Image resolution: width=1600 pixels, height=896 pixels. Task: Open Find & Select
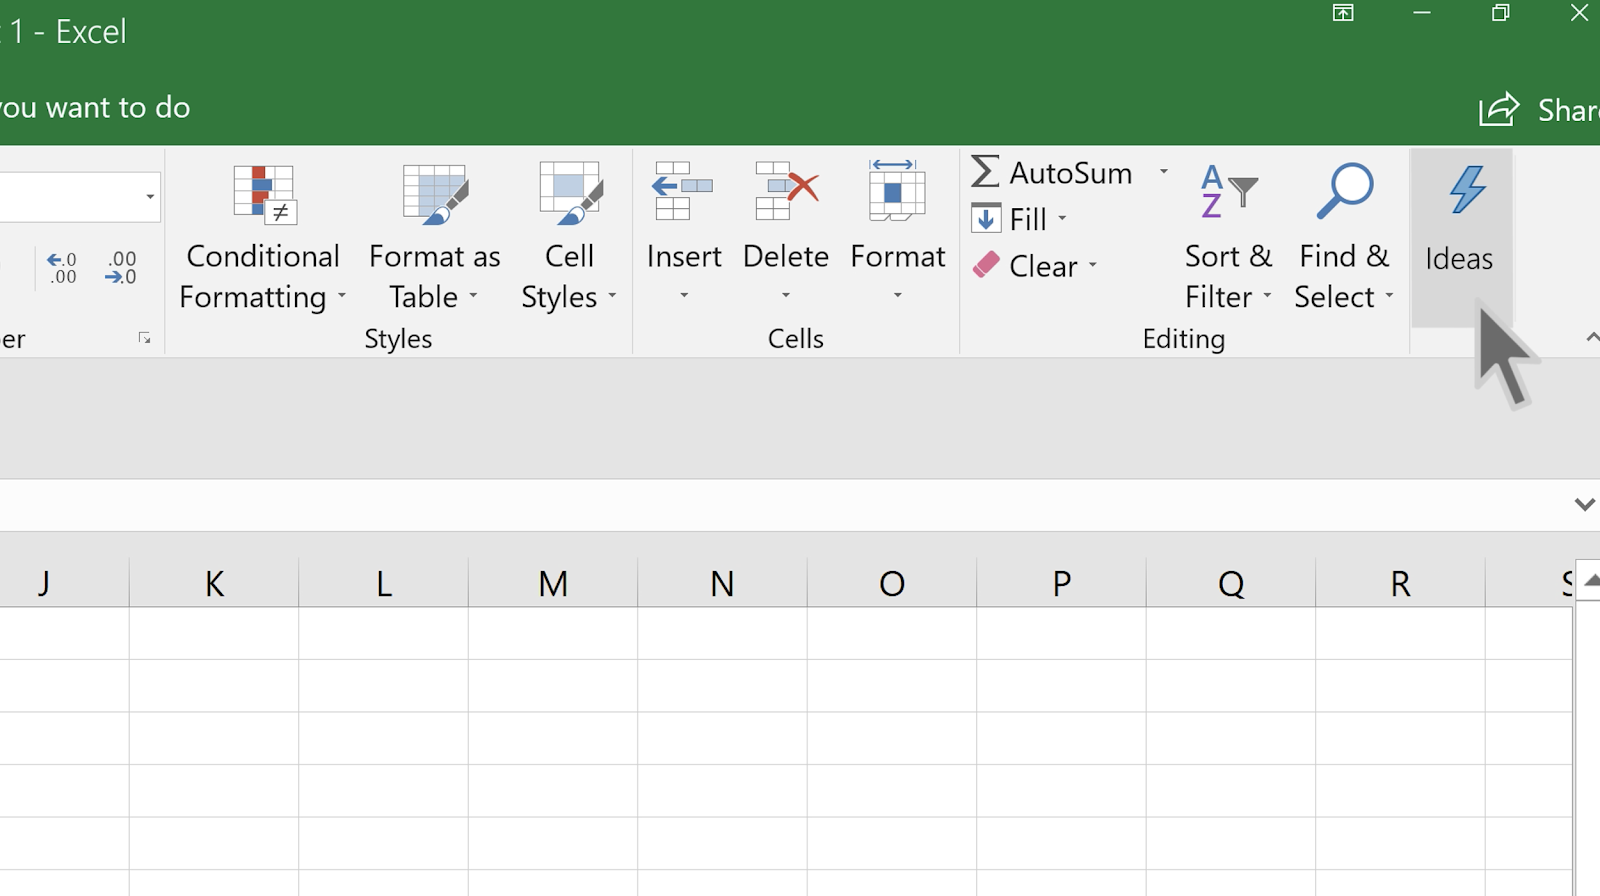1344,238
